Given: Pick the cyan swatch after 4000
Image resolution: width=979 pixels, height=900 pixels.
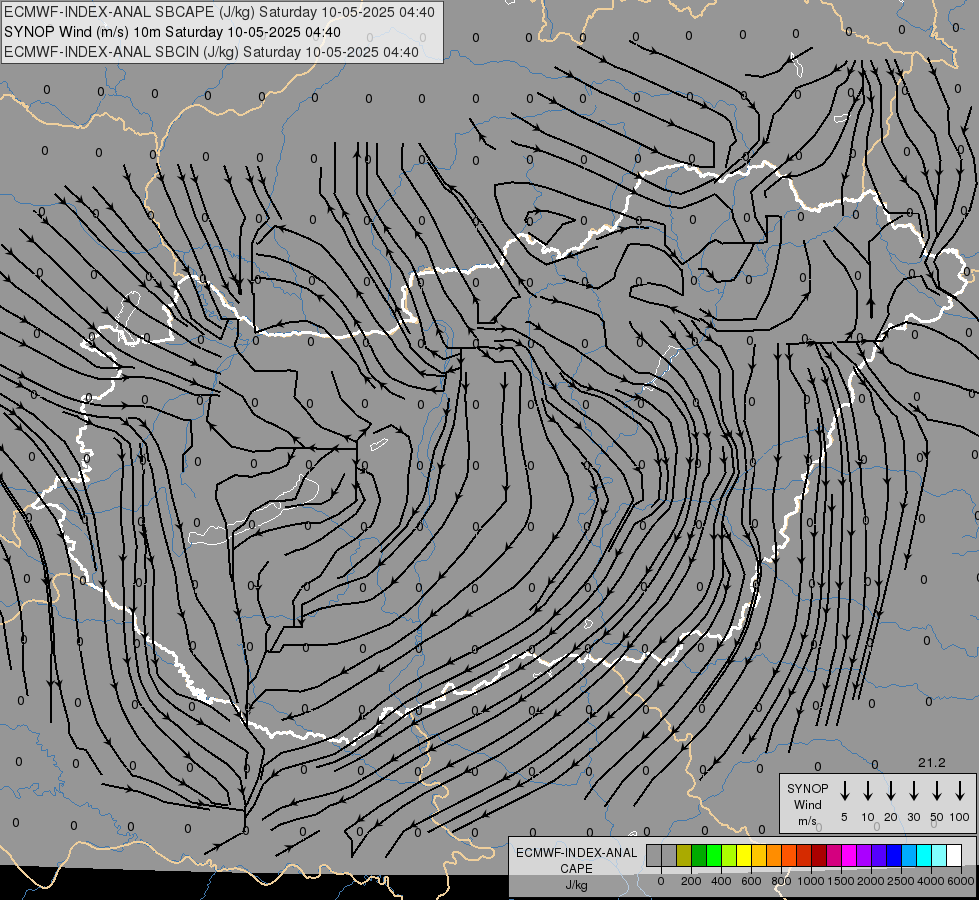Looking at the screenshot, I should click(x=923, y=855).
